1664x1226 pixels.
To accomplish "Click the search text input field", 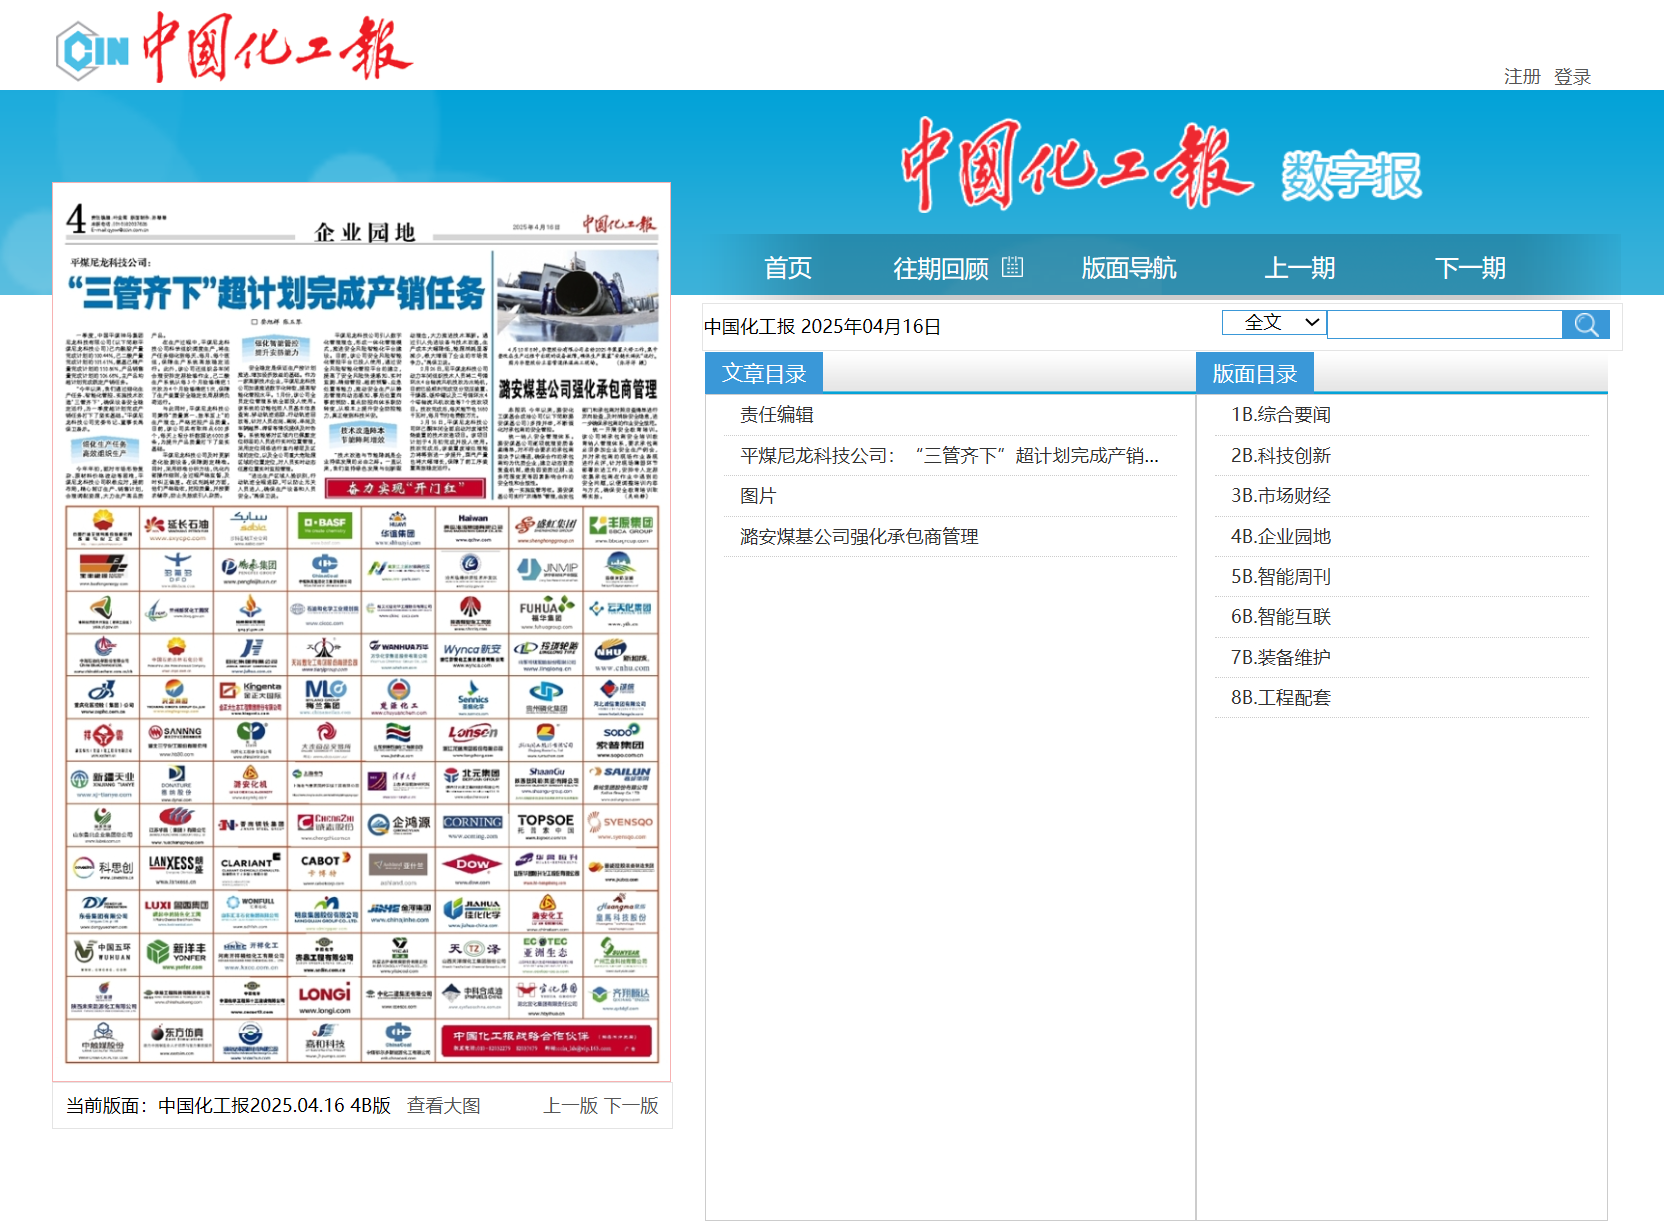I will coord(1444,324).
